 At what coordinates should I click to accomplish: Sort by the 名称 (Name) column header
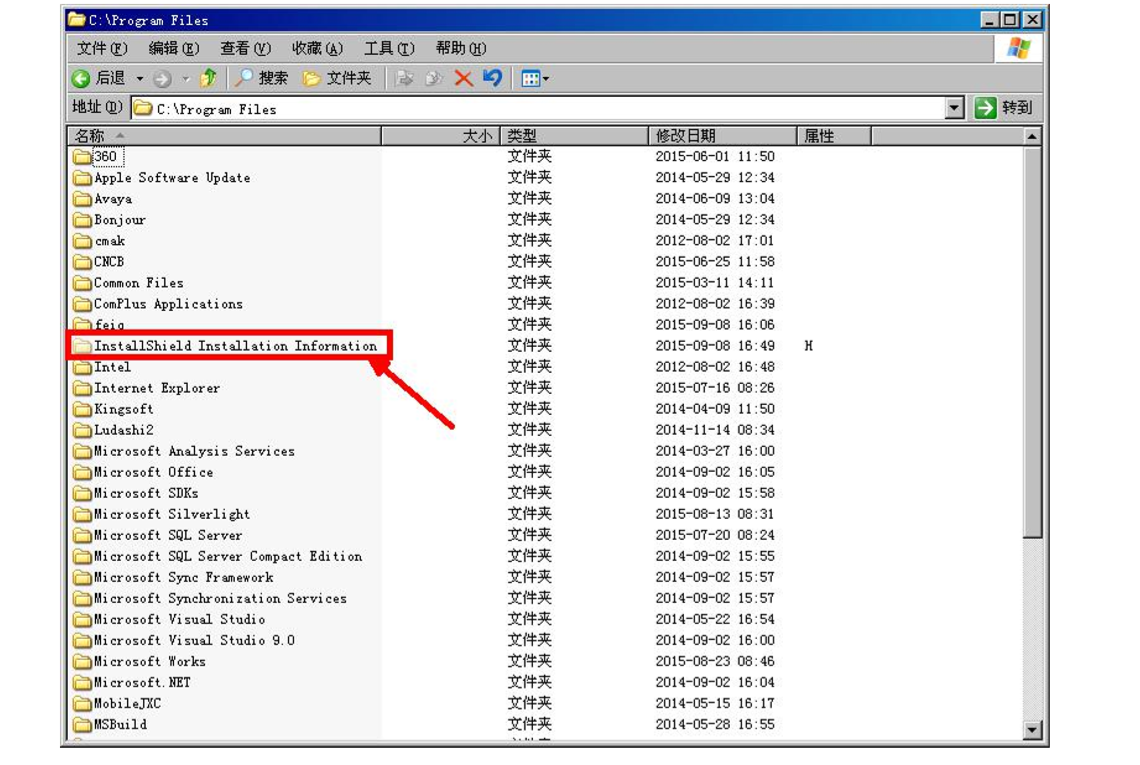pyautogui.click(x=224, y=136)
